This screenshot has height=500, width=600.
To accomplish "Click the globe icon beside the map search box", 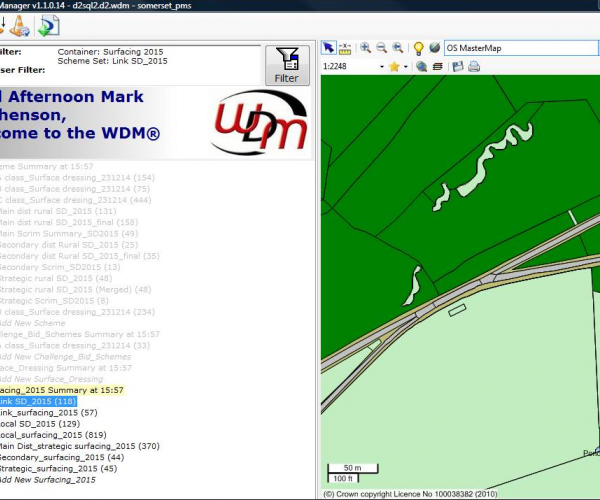I will pos(435,48).
